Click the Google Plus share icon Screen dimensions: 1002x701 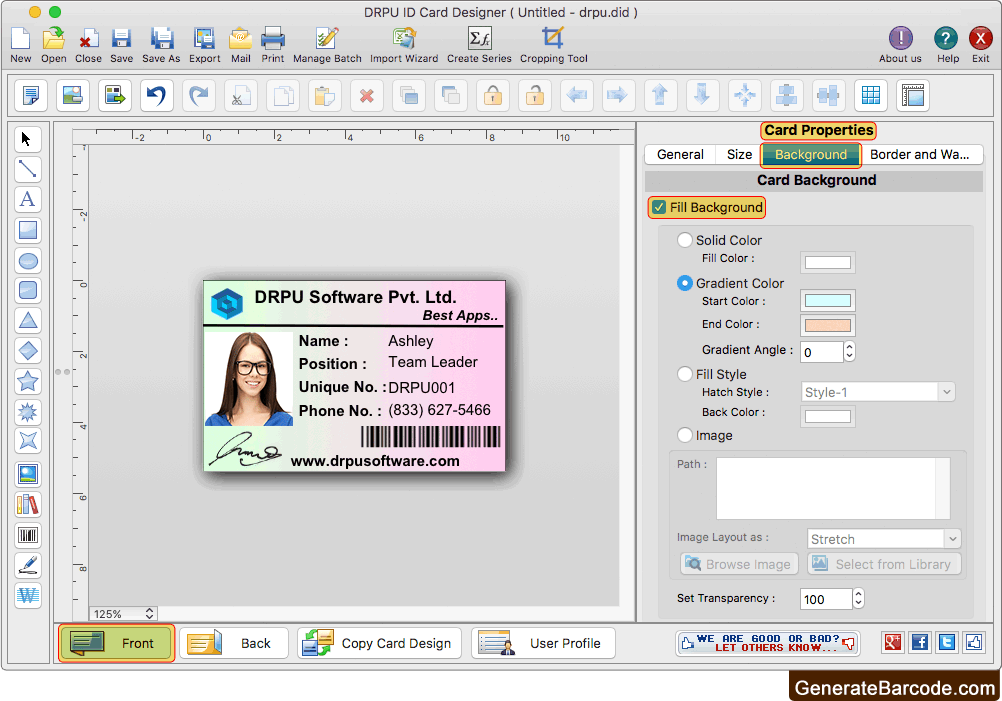point(893,642)
